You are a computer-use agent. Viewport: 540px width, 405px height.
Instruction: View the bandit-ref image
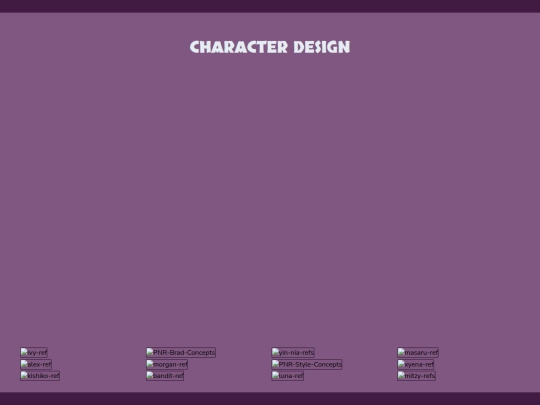(x=165, y=375)
